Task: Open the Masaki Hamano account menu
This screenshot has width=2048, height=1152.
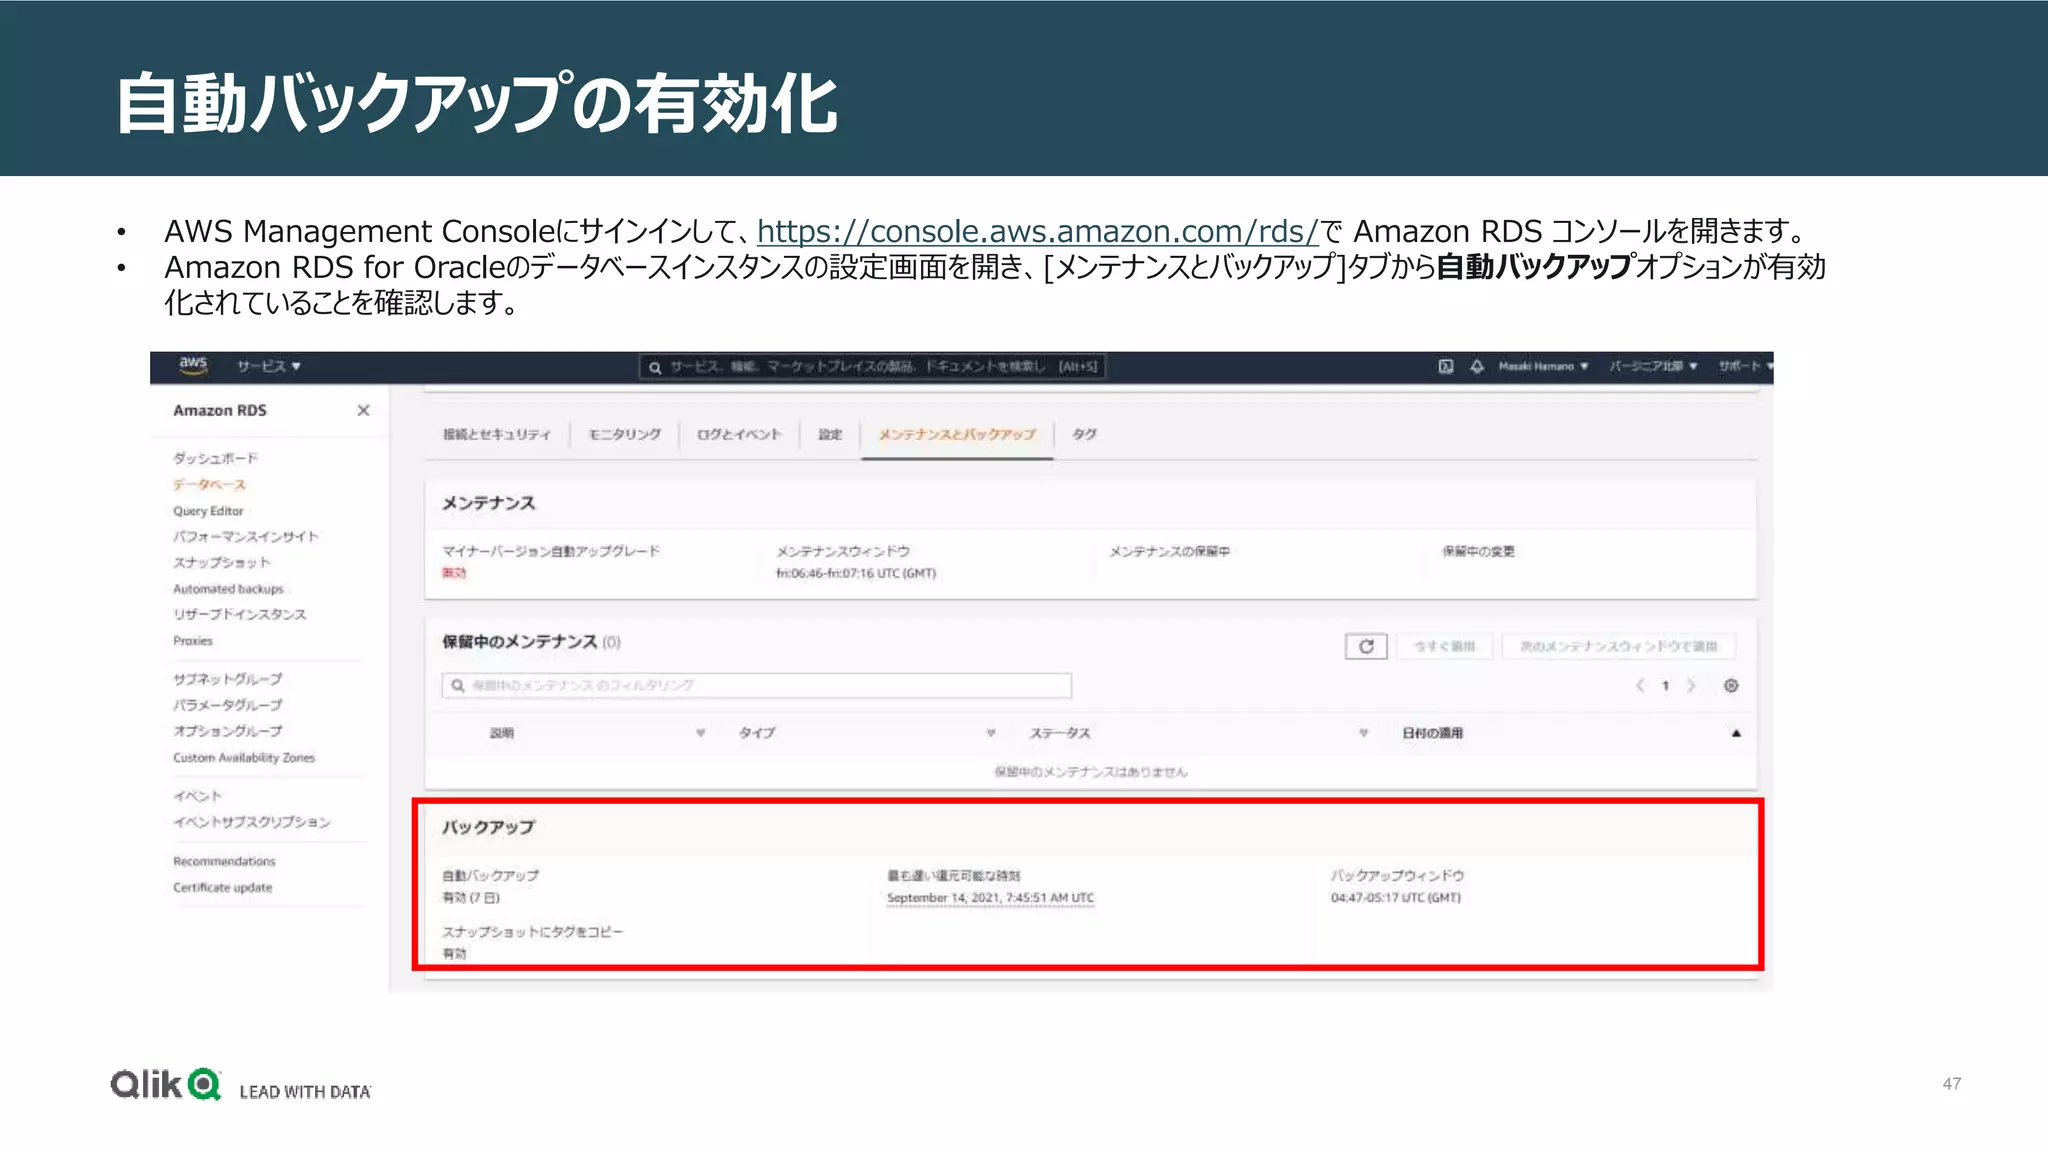Action: click(1543, 367)
